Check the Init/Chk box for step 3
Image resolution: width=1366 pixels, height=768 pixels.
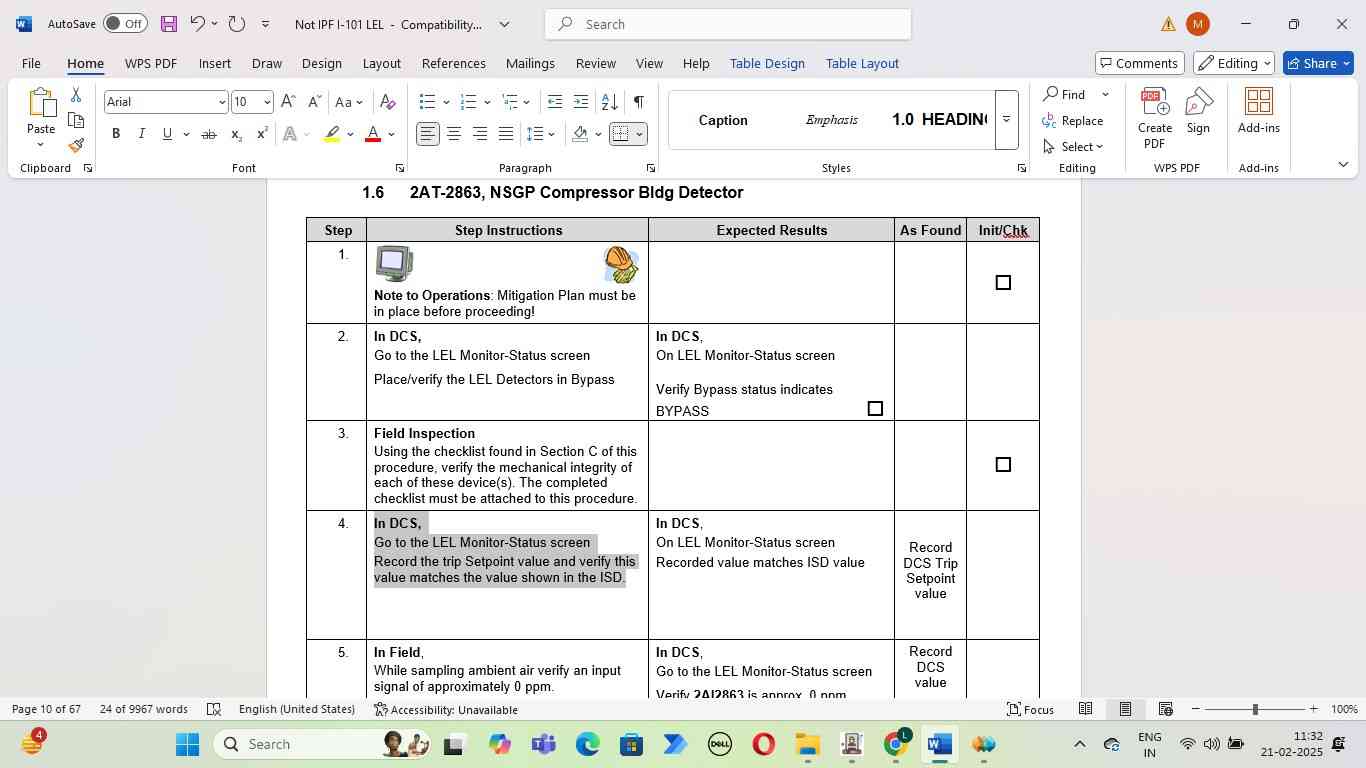tap(1003, 465)
